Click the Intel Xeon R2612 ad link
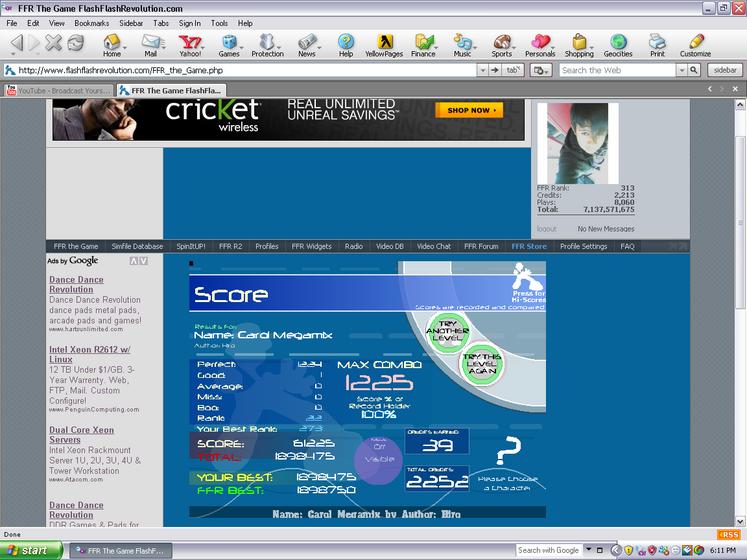This screenshot has height=560, width=747. point(90,354)
